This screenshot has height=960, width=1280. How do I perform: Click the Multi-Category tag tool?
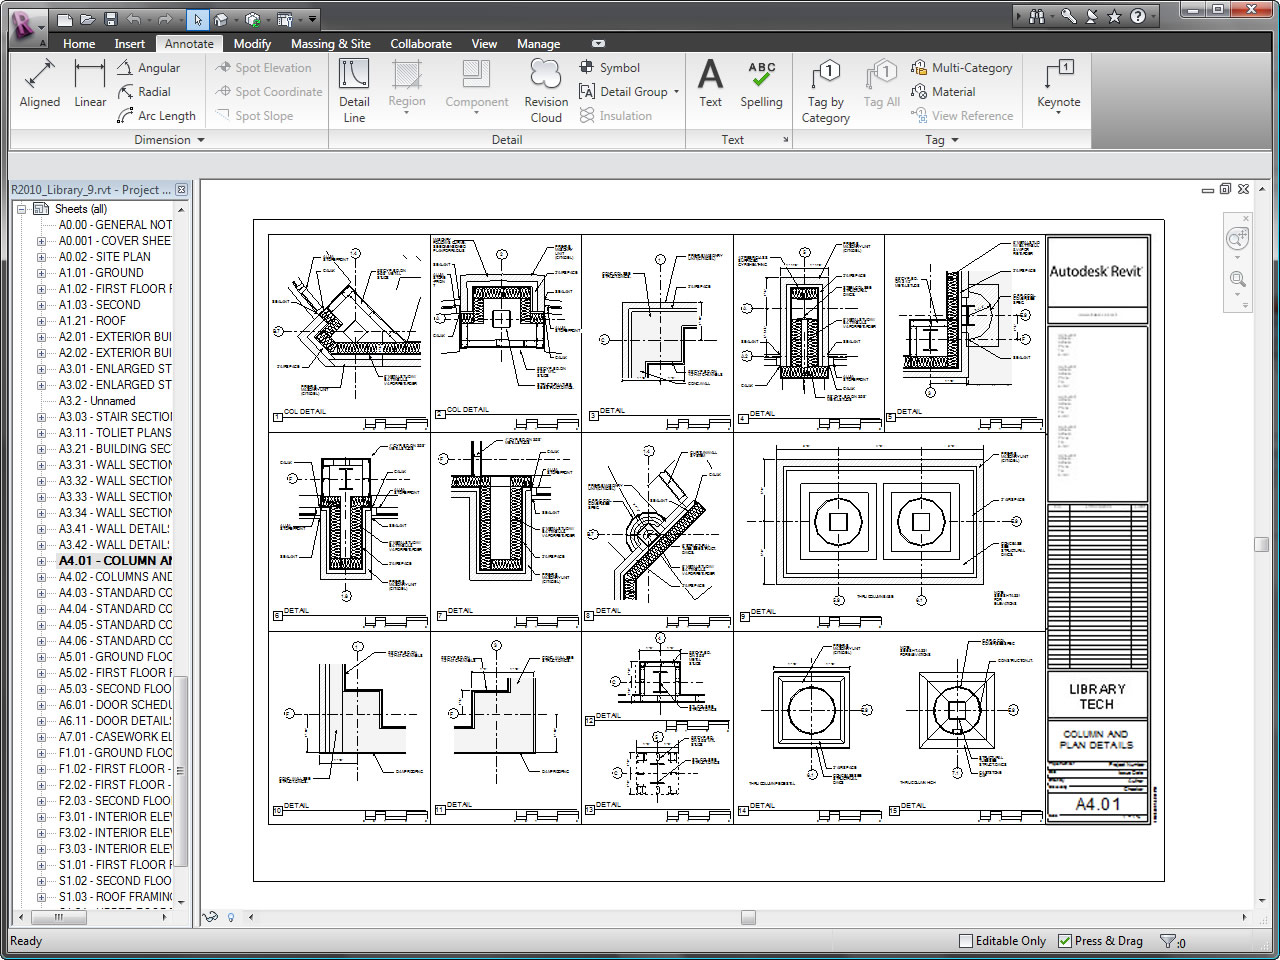click(961, 68)
